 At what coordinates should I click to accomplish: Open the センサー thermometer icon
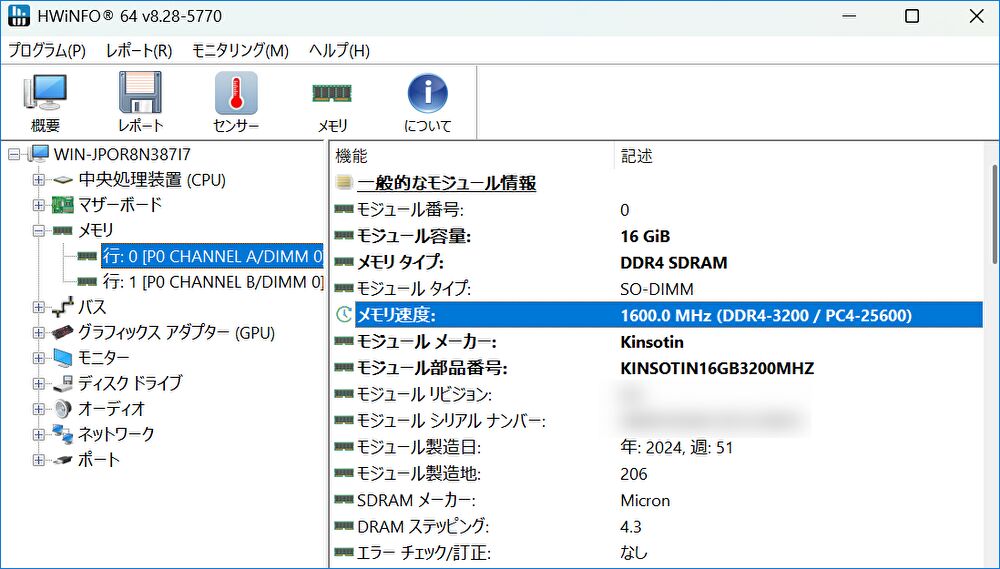tap(236, 93)
